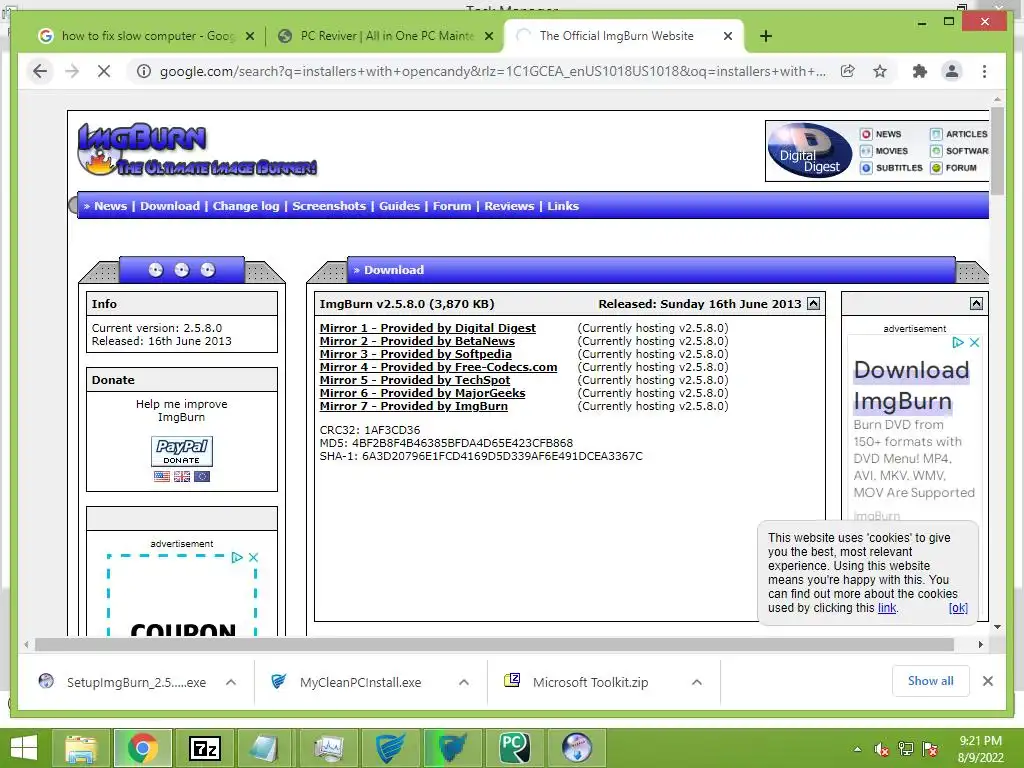Viewport: 1024px width, 768px height.
Task: Open the Screenshots navigation item
Action: pyautogui.click(x=329, y=206)
